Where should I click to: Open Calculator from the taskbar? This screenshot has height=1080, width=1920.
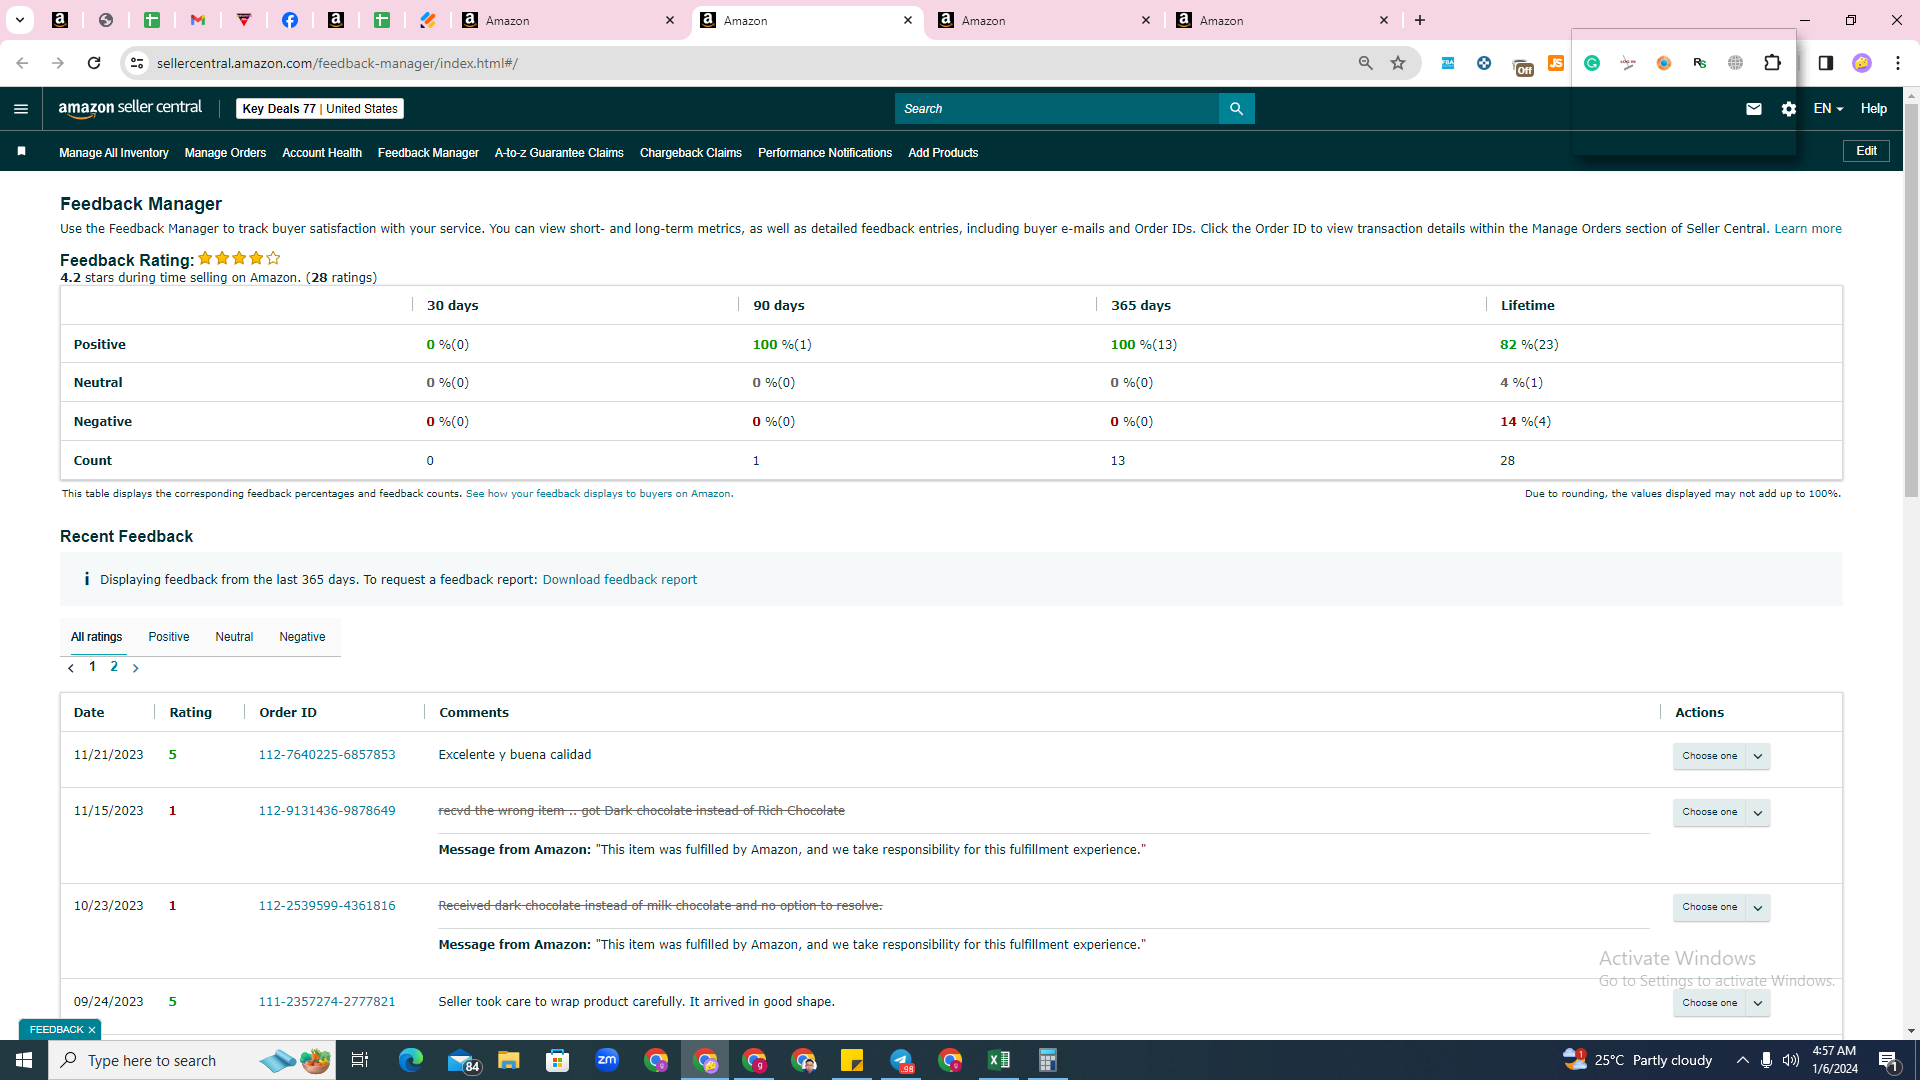coord(1048,1060)
